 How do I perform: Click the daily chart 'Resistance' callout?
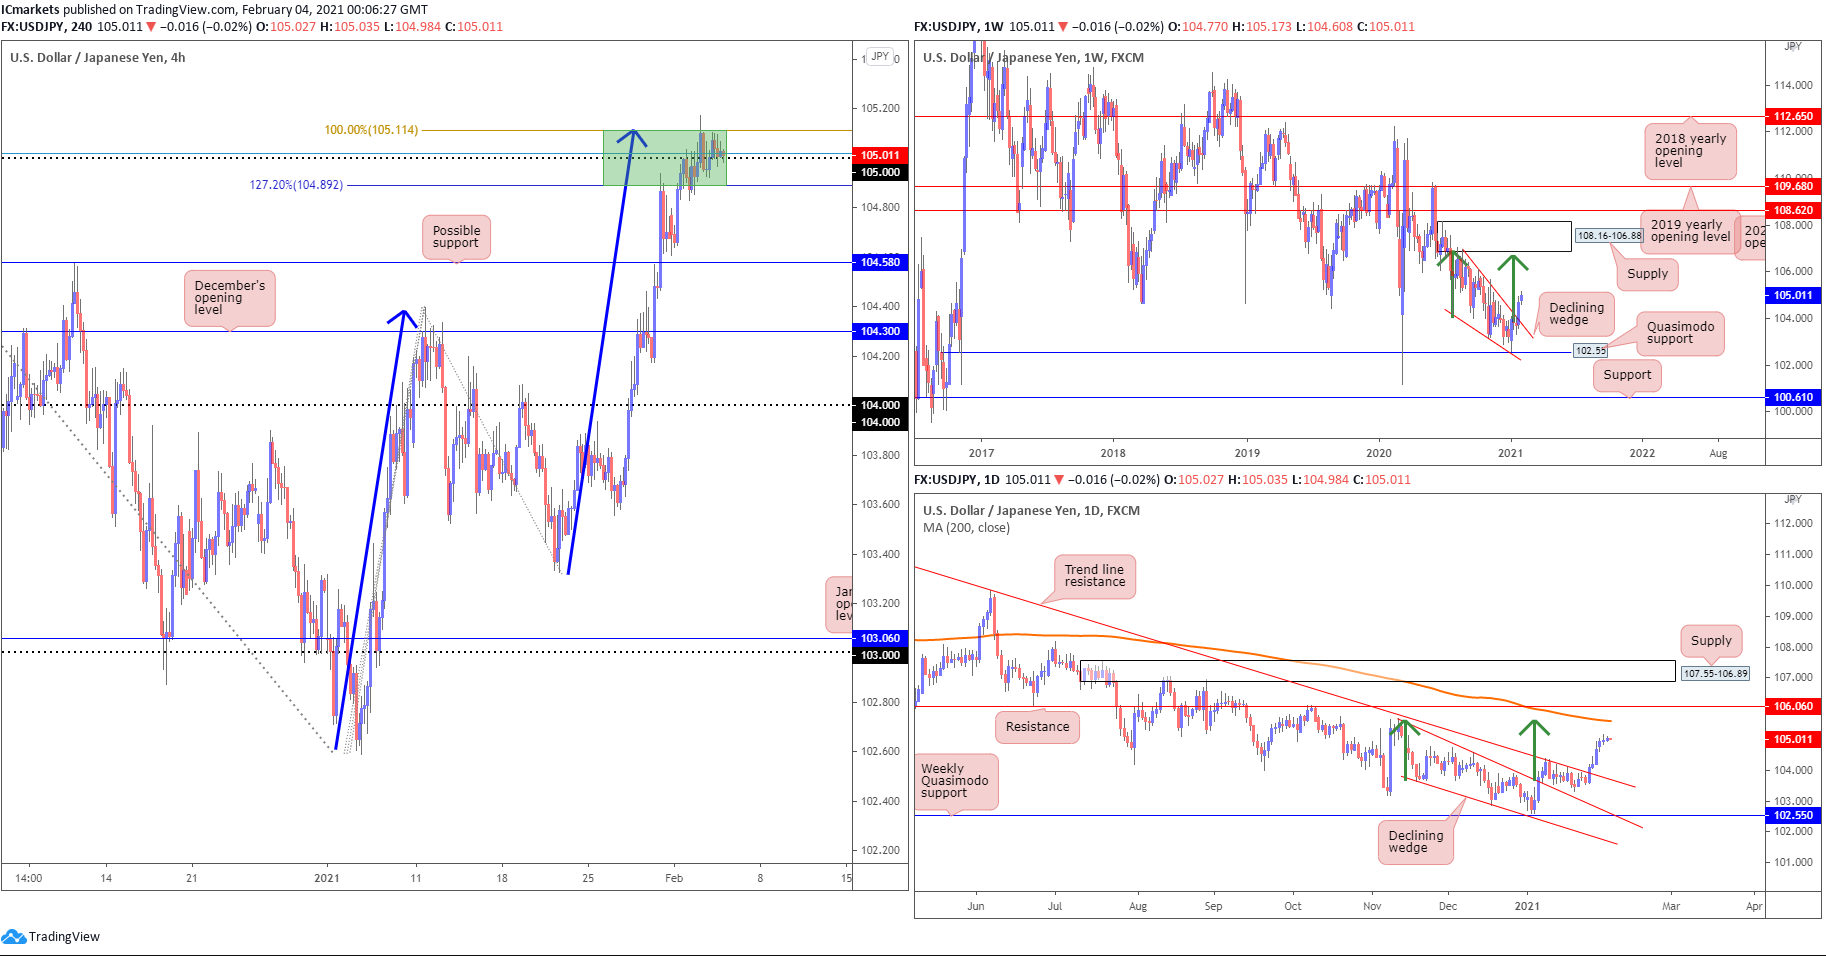[1037, 727]
